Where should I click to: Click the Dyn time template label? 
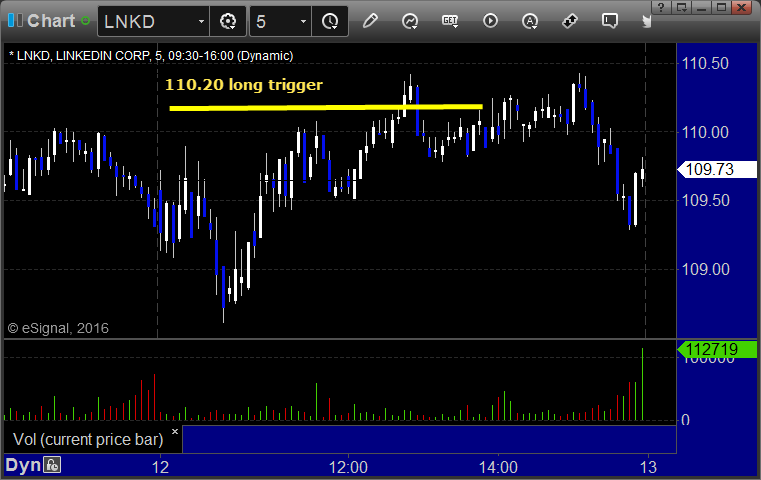[23, 465]
